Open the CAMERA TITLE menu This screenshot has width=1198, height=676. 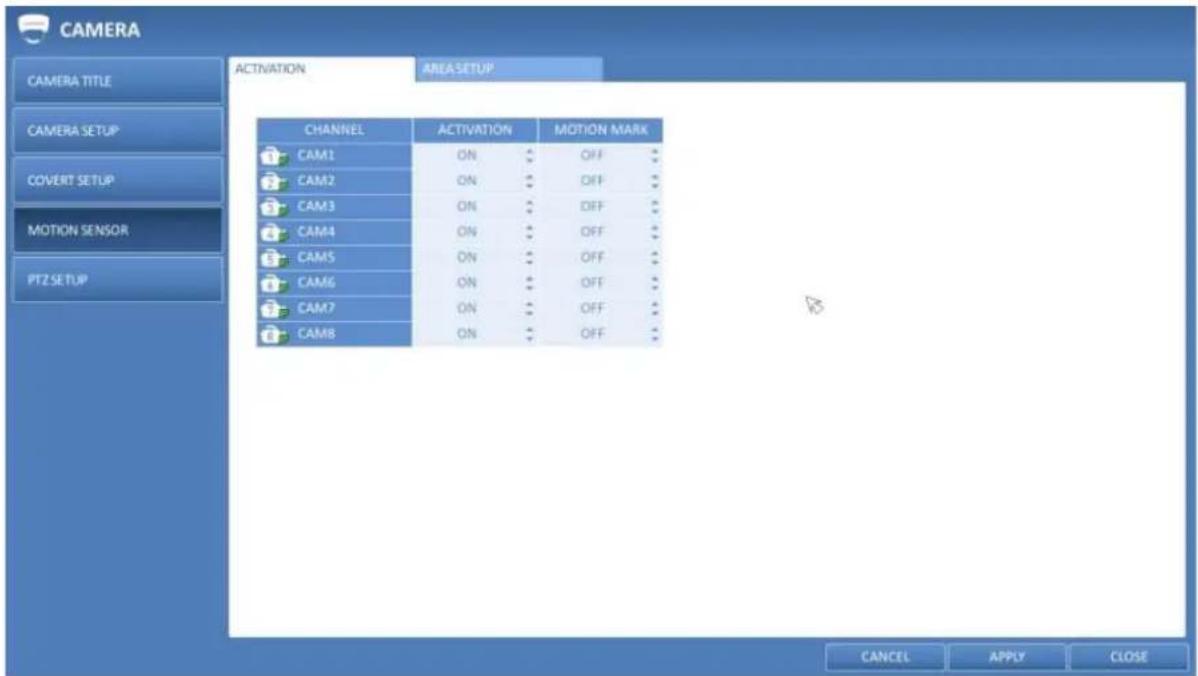tap(118, 81)
